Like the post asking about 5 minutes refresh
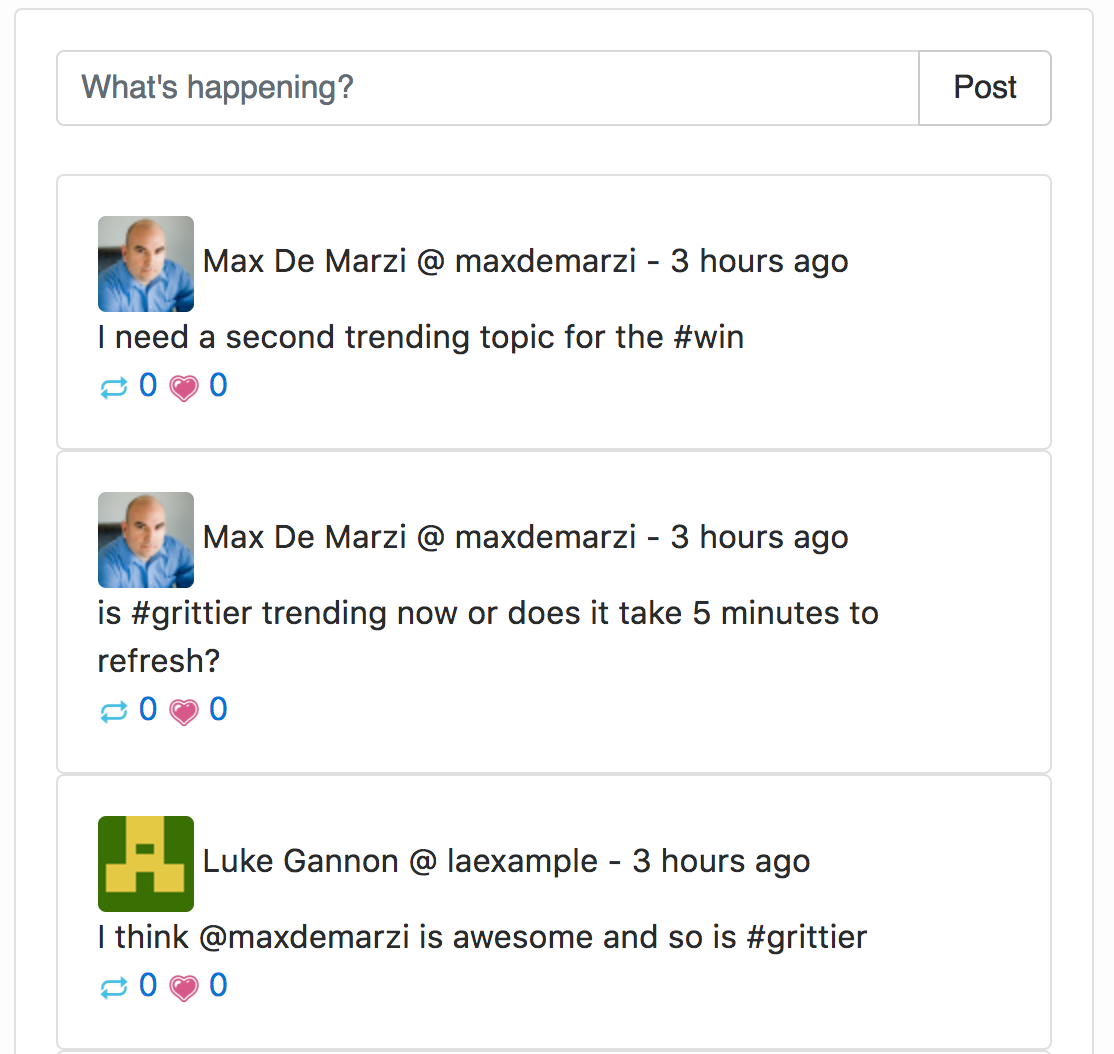This screenshot has width=1114, height=1054. 184,712
